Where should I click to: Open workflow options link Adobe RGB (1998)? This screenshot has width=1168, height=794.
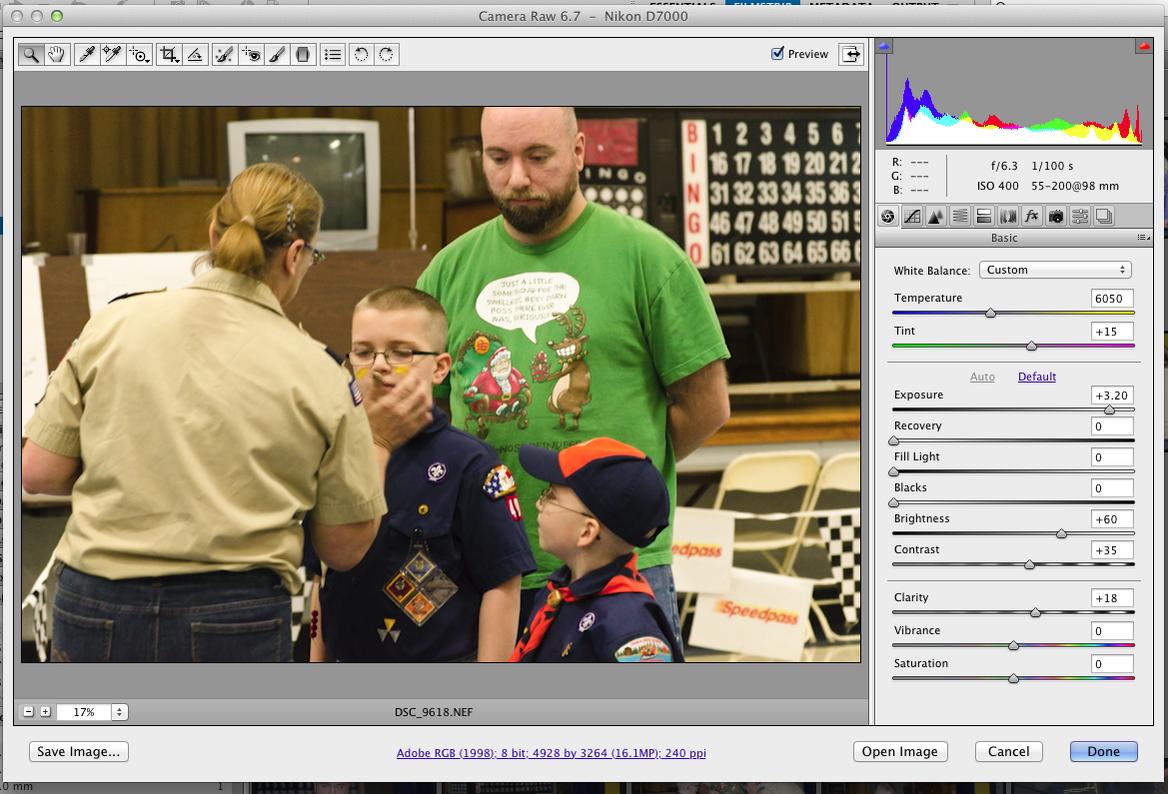[x=551, y=753]
